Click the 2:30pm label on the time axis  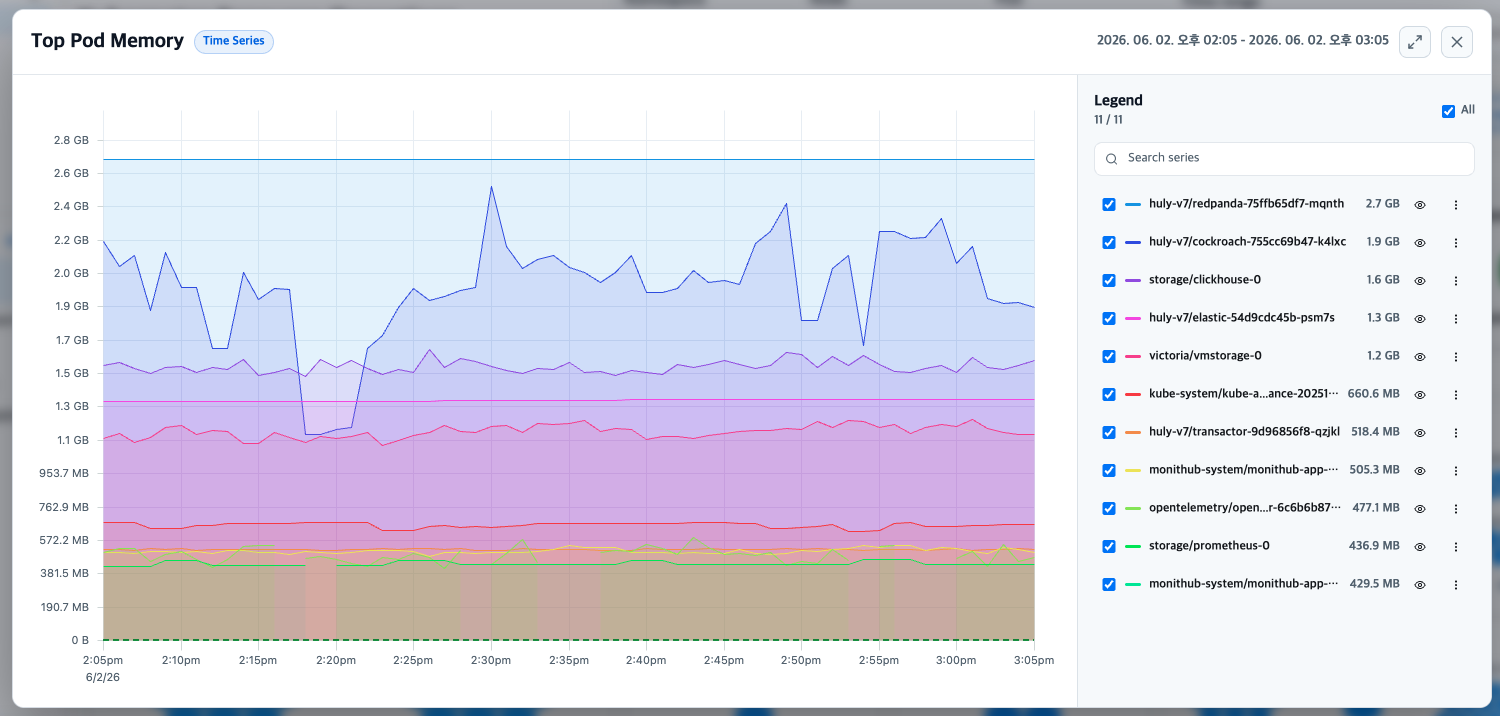(x=490, y=661)
